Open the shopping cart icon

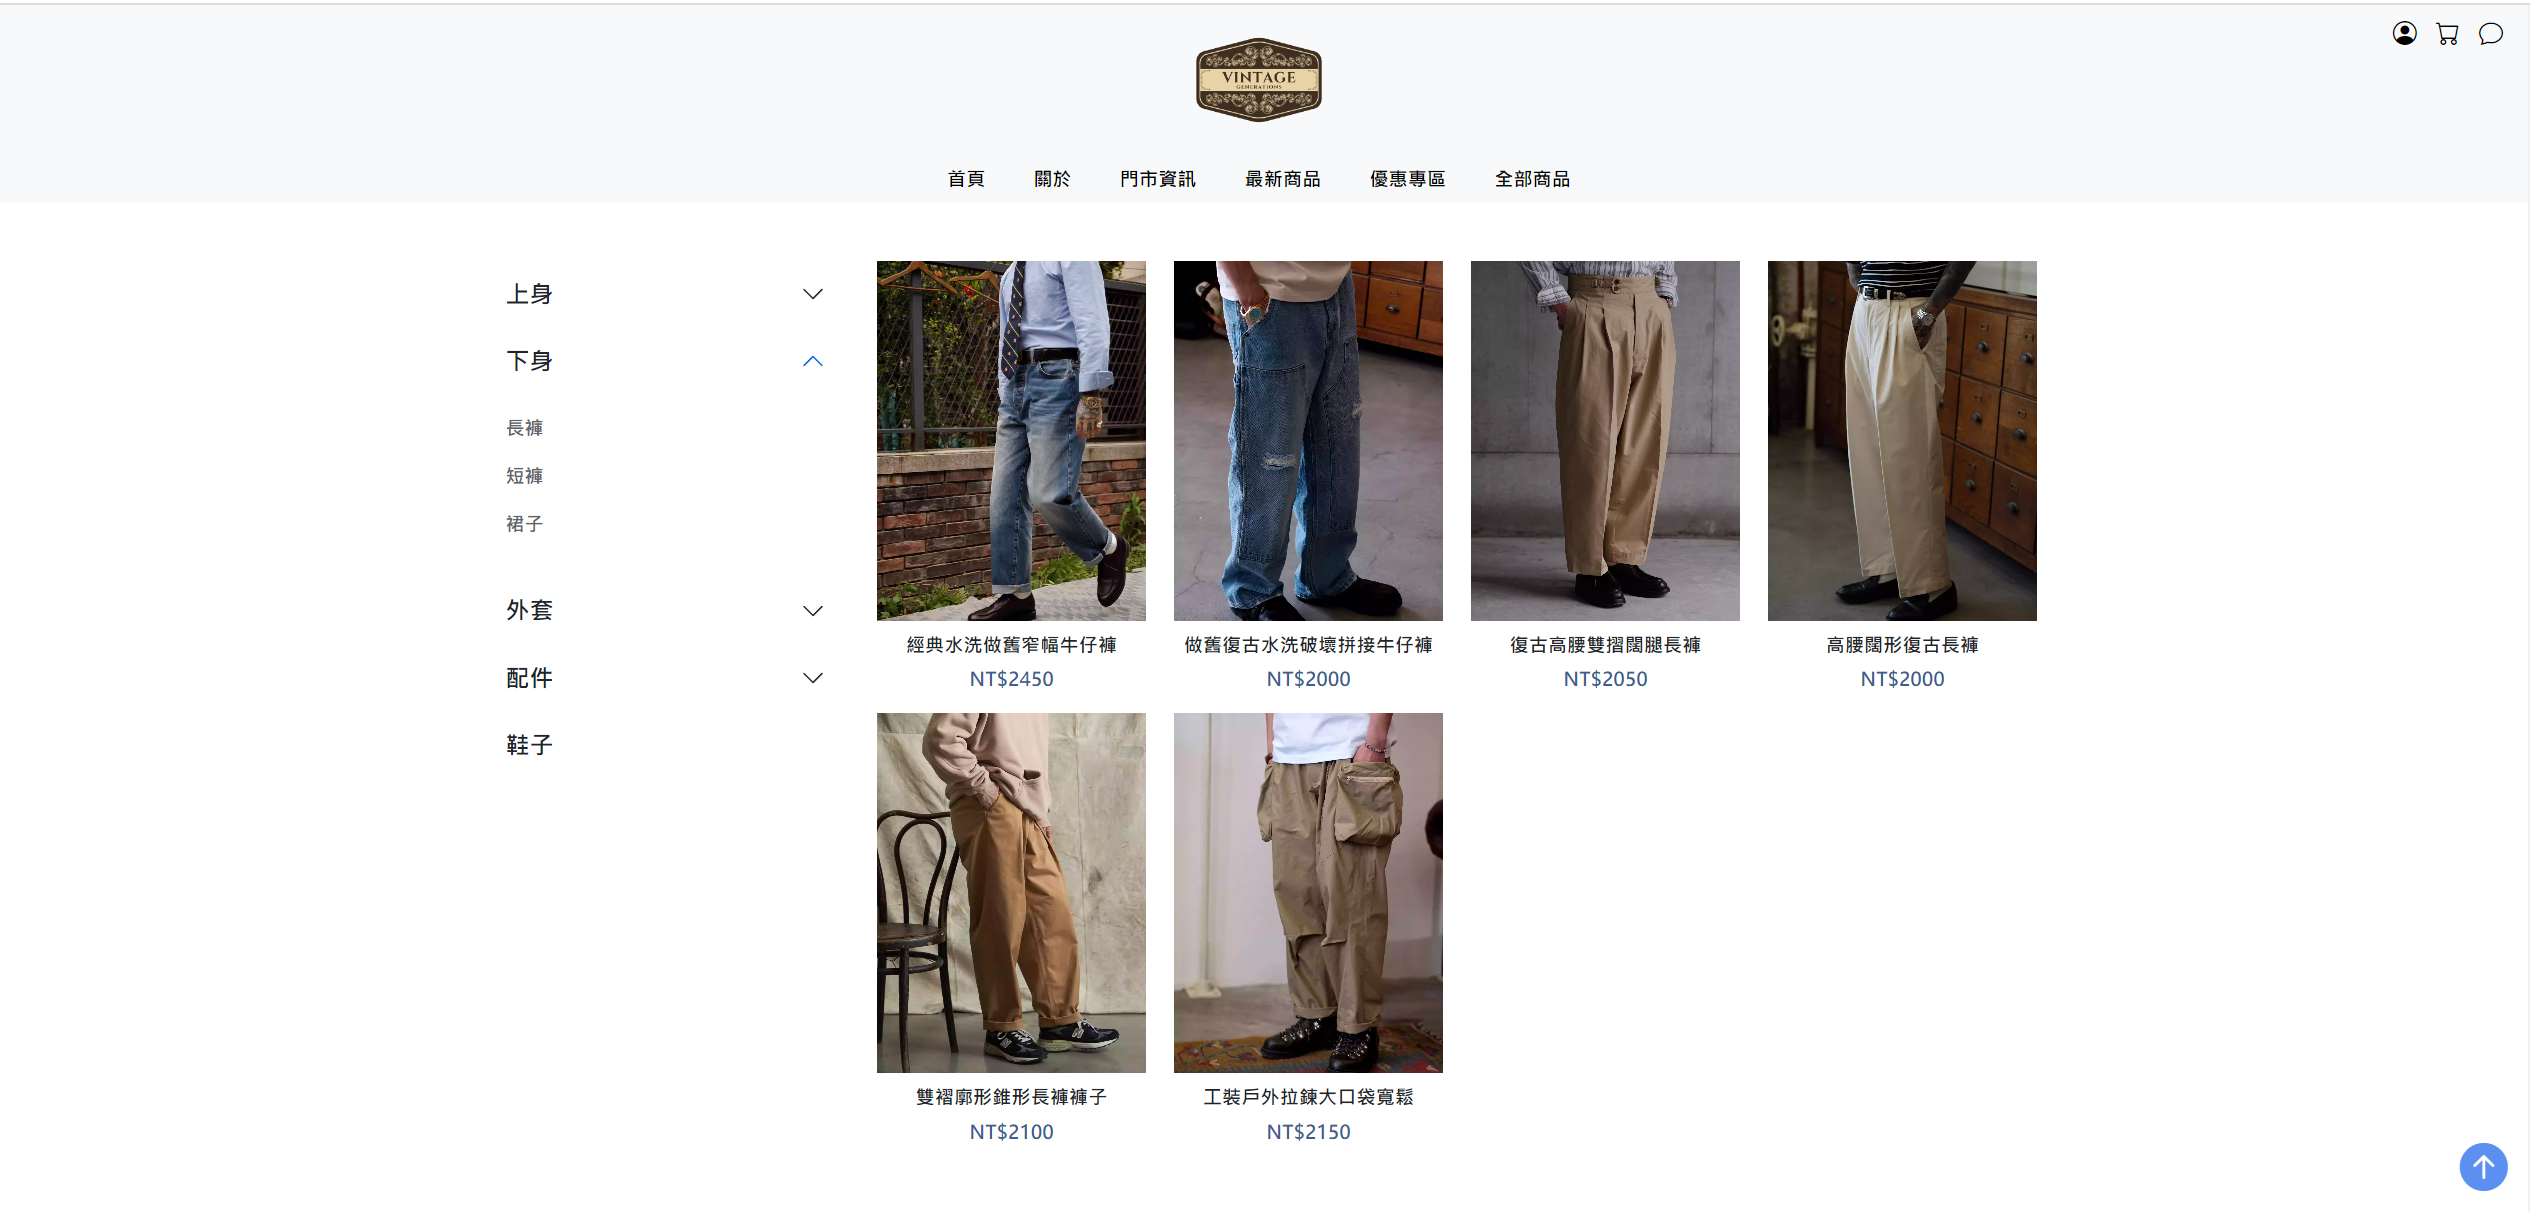coord(2447,34)
